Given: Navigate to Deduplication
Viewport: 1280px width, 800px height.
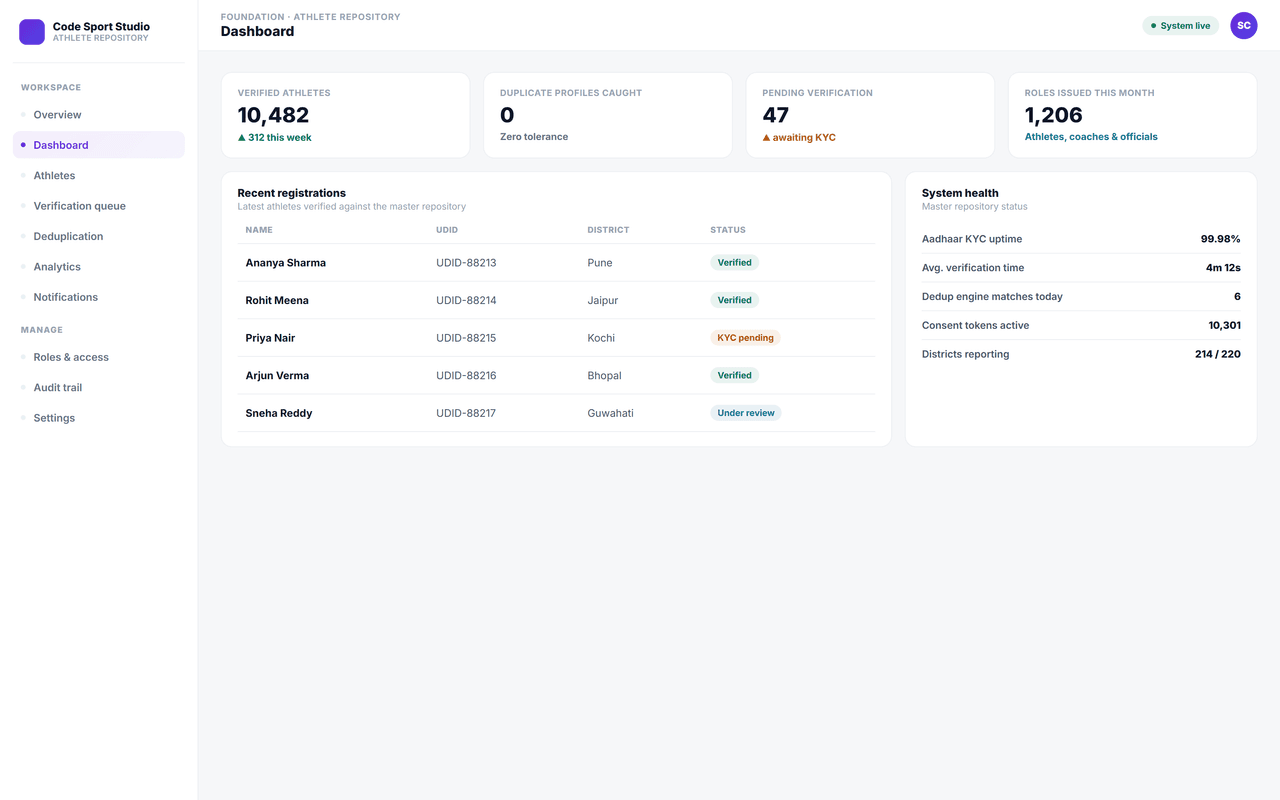Looking at the screenshot, I should [x=99, y=237].
